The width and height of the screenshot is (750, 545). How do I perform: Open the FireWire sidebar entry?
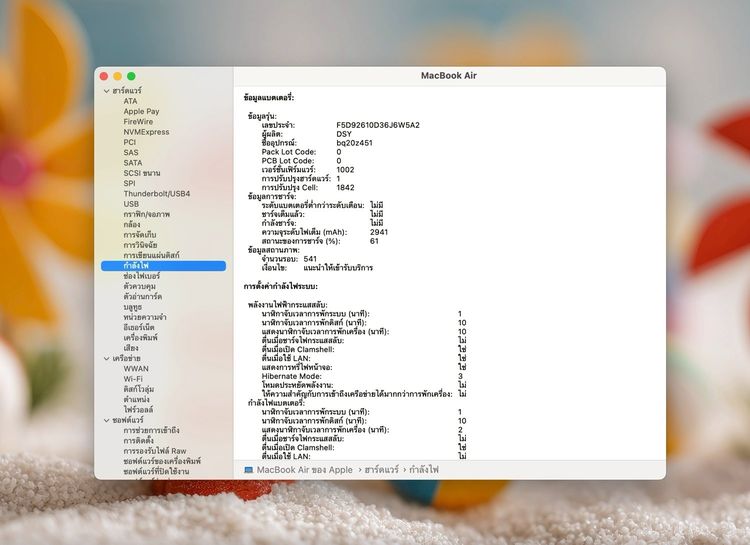click(x=138, y=122)
